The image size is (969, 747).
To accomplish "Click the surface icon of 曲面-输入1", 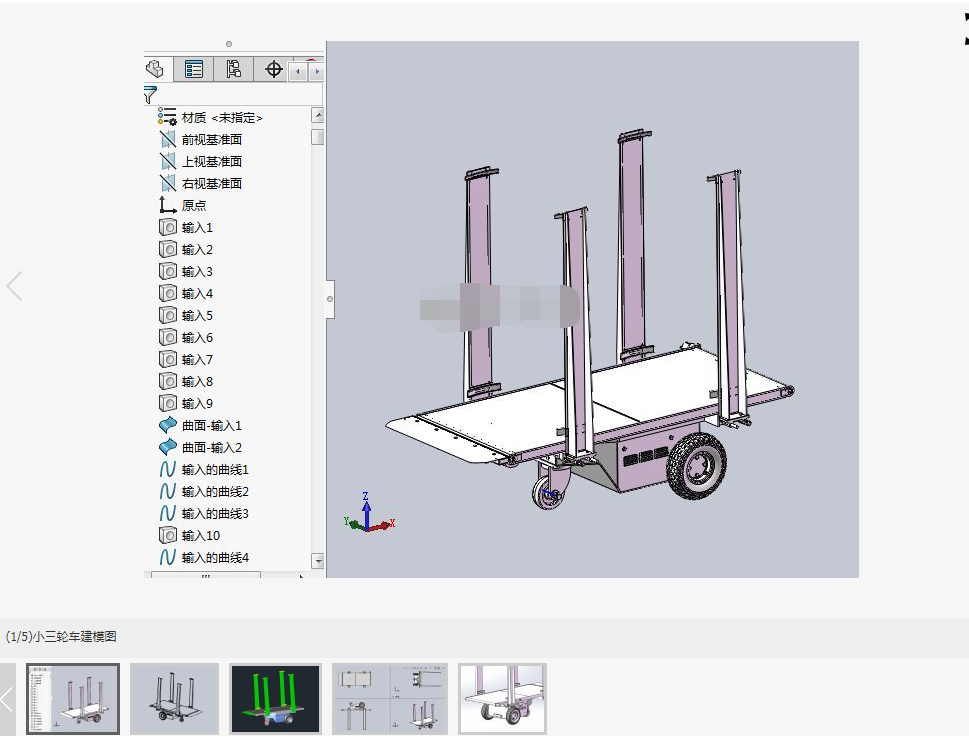I will (x=167, y=425).
